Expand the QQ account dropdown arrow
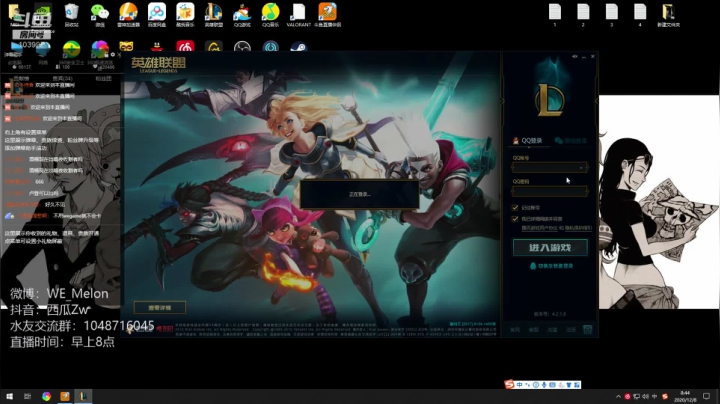 click(x=581, y=168)
